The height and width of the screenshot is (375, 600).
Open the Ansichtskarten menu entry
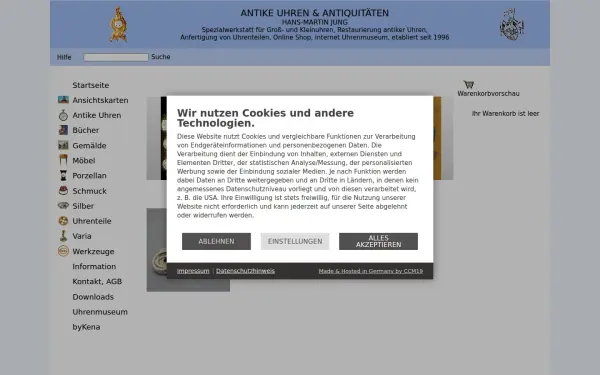coord(100,100)
